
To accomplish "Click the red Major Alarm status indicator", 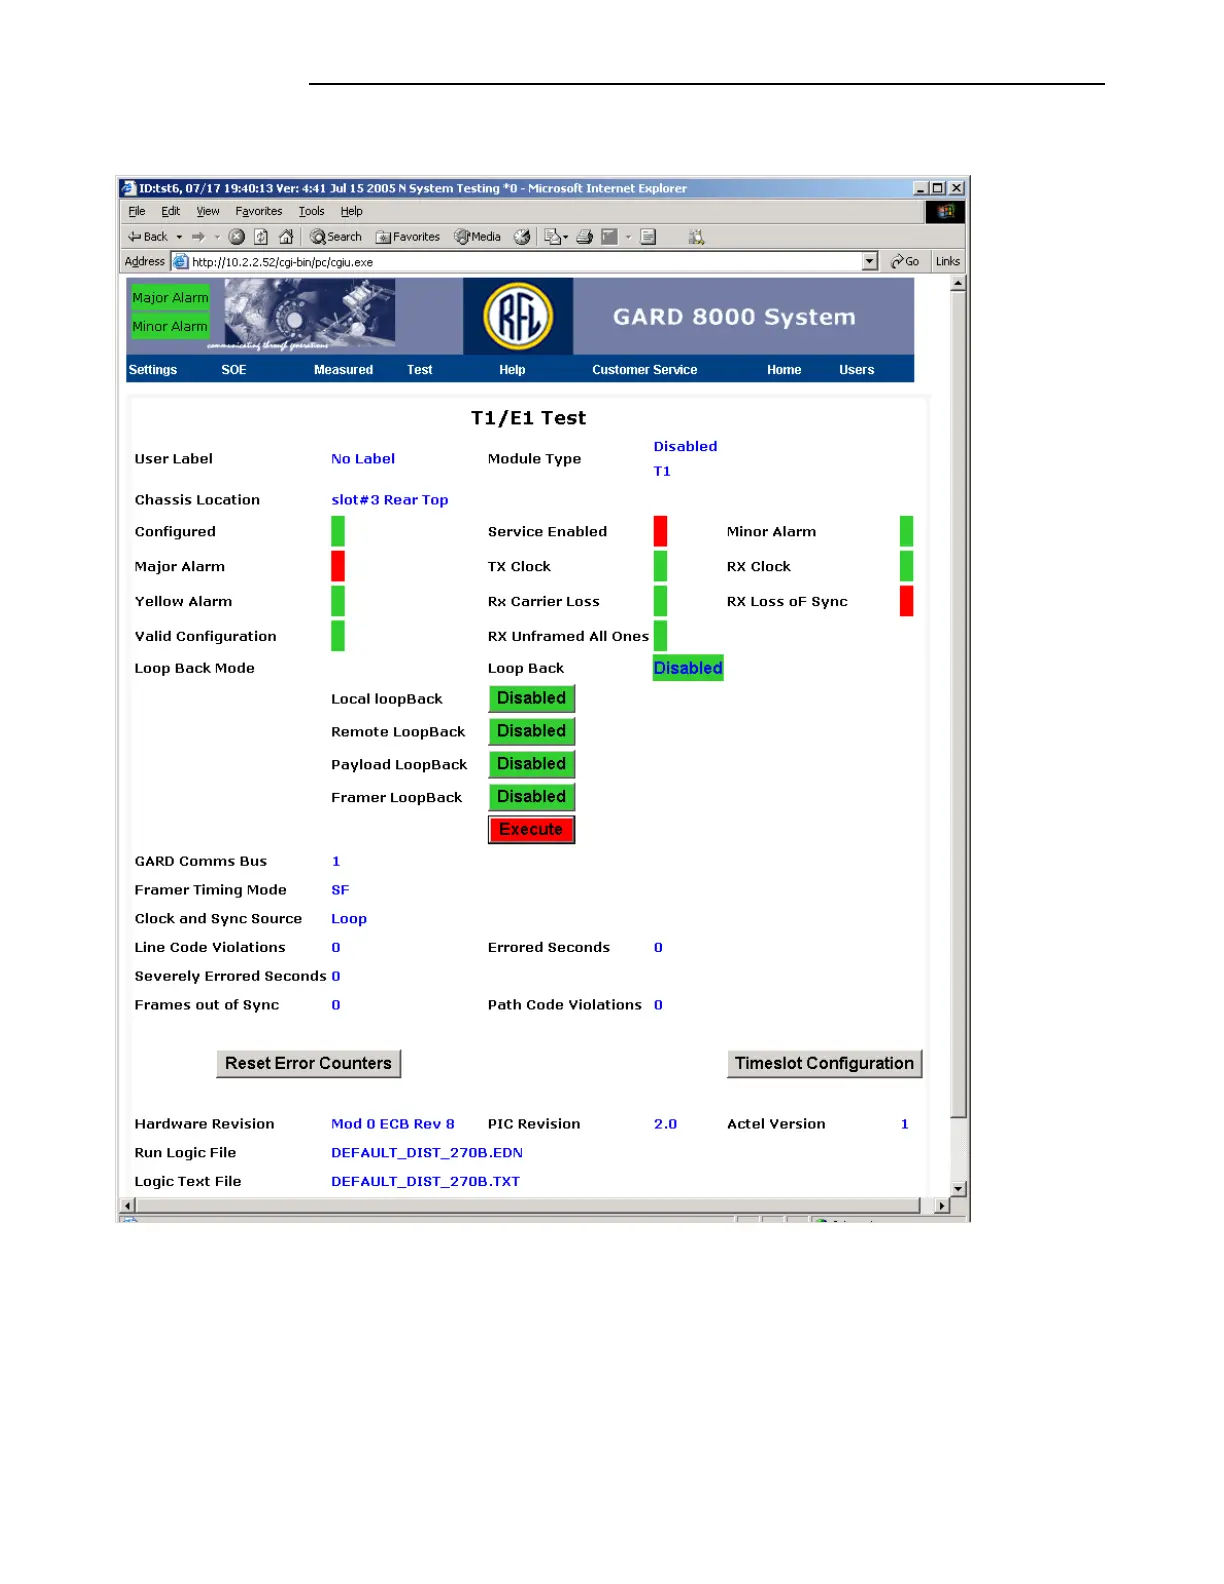I will point(338,566).
